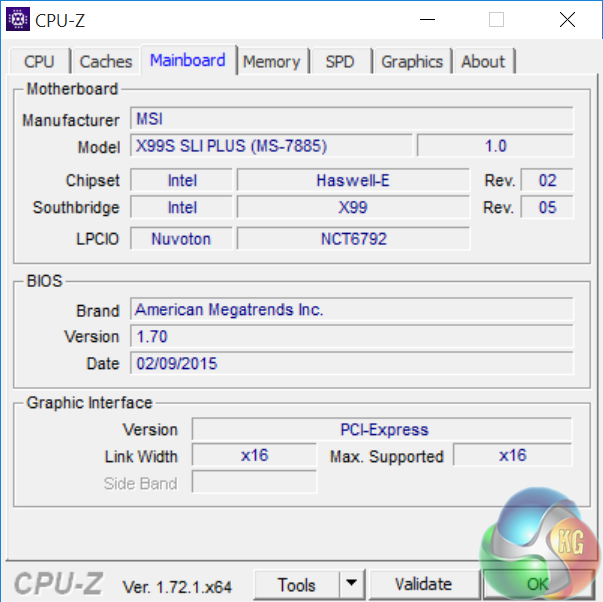Click the Chipset vendor field Intel
The image size is (603, 602).
tap(182, 180)
